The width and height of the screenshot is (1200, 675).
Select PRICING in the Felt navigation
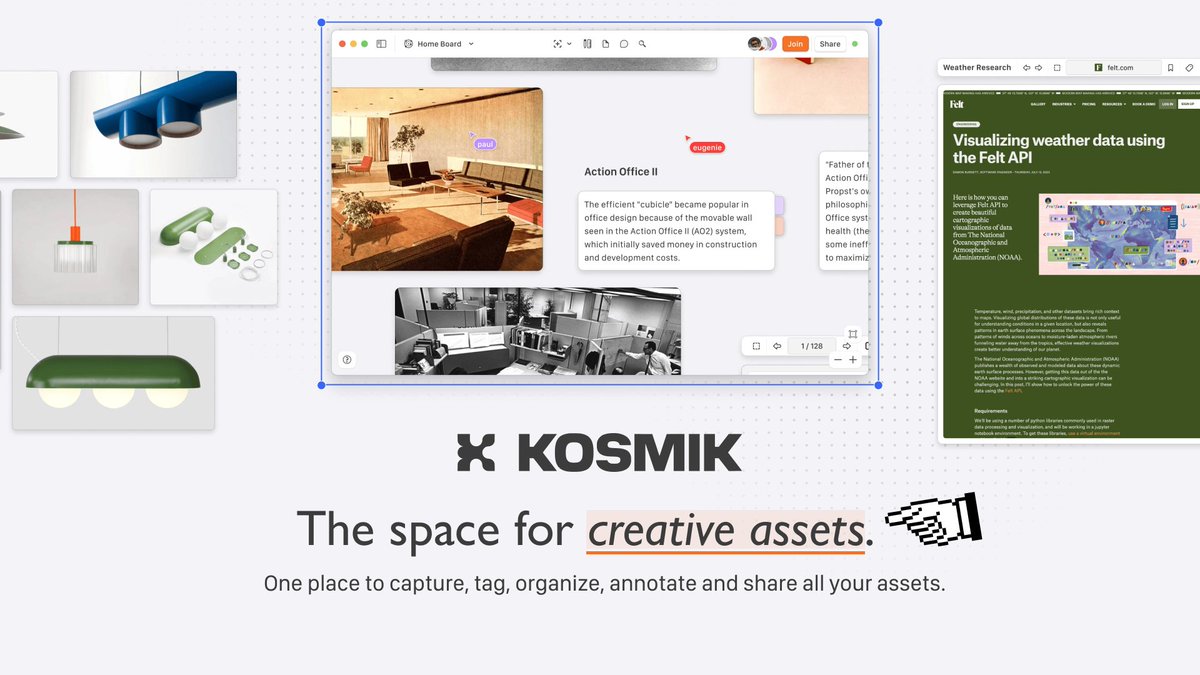click(x=1088, y=104)
